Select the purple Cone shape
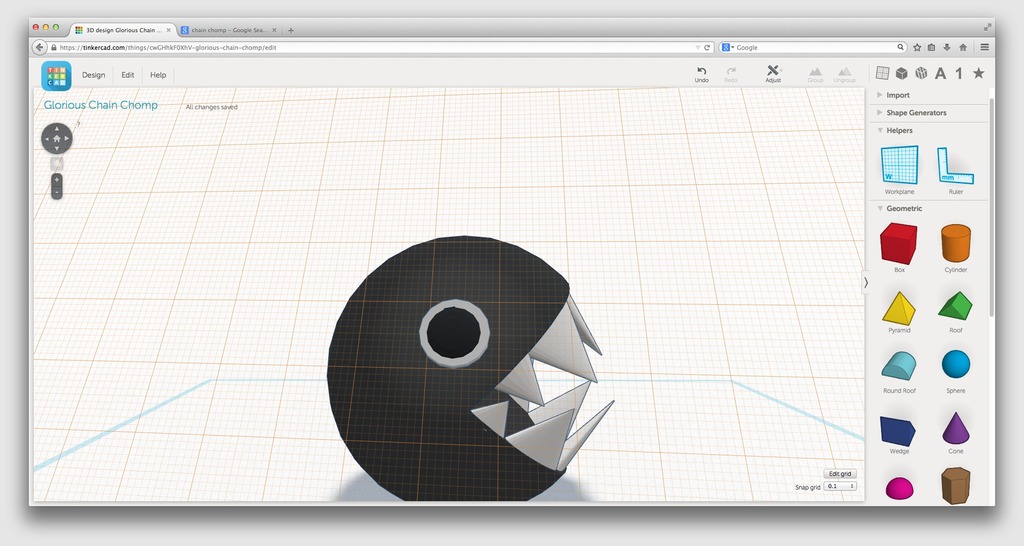 pyautogui.click(x=956, y=428)
